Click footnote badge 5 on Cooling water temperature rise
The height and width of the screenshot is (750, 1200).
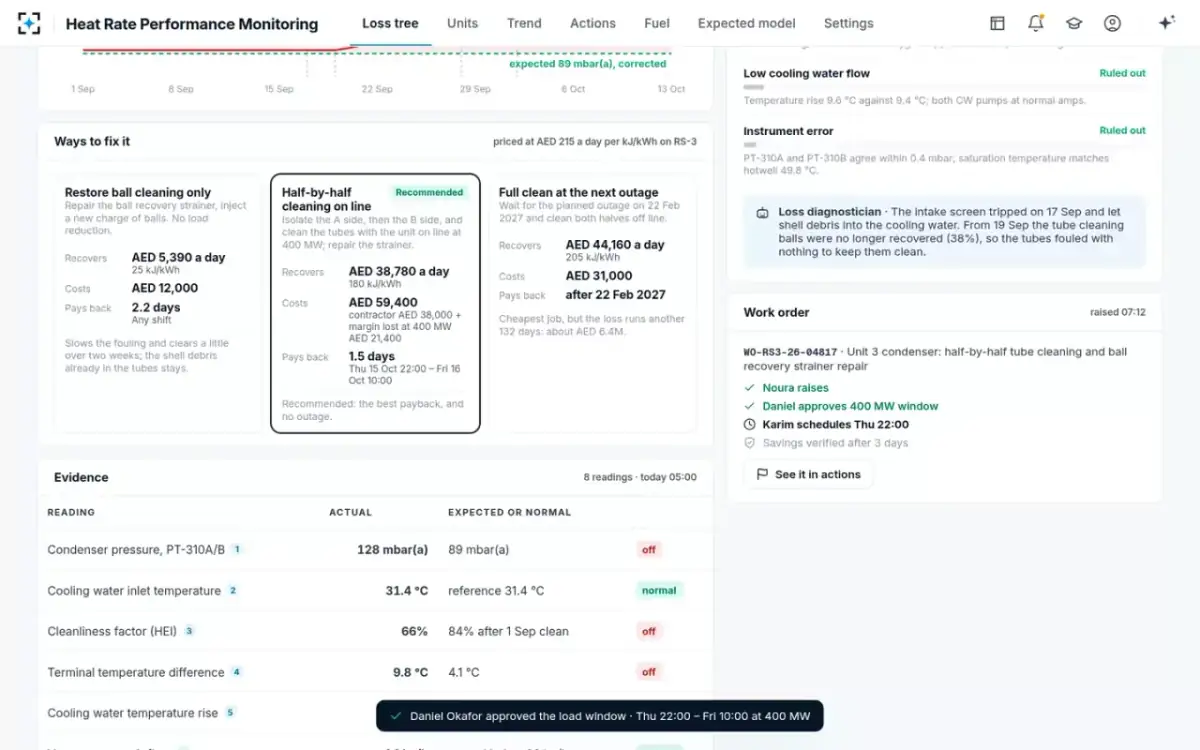click(x=230, y=713)
